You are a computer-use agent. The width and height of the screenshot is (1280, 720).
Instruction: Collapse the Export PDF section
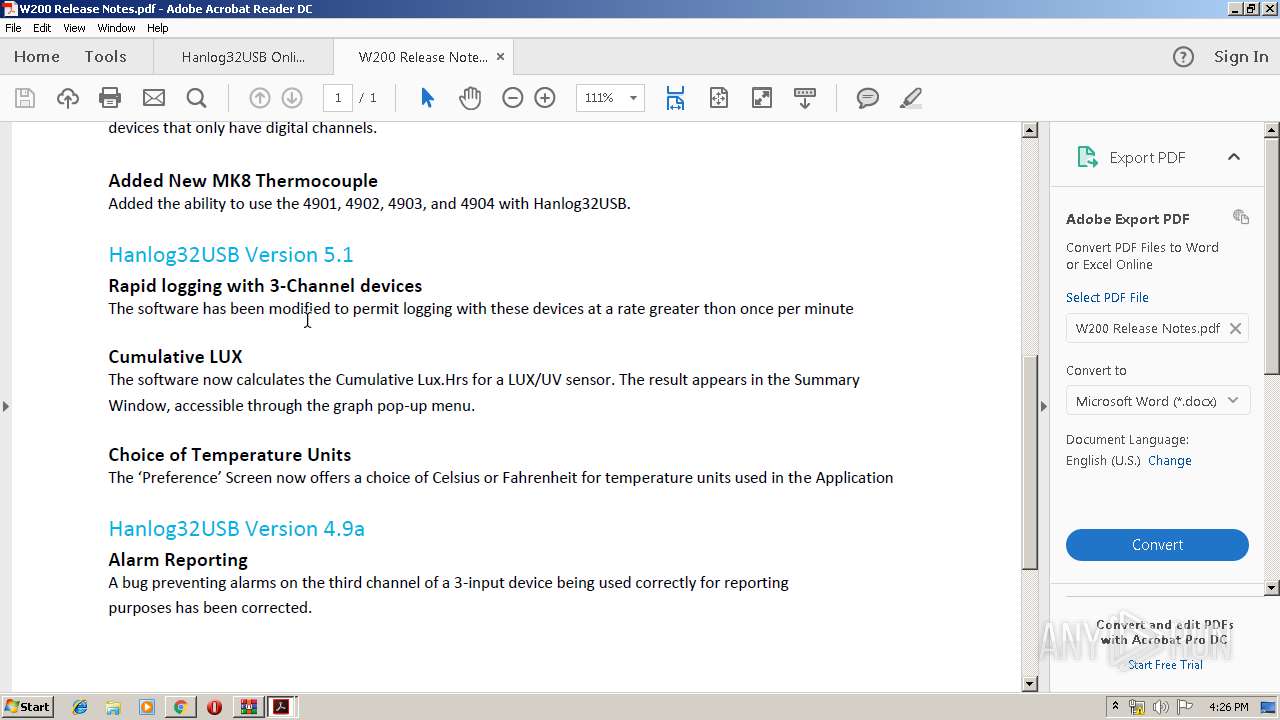(x=1234, y=157)
